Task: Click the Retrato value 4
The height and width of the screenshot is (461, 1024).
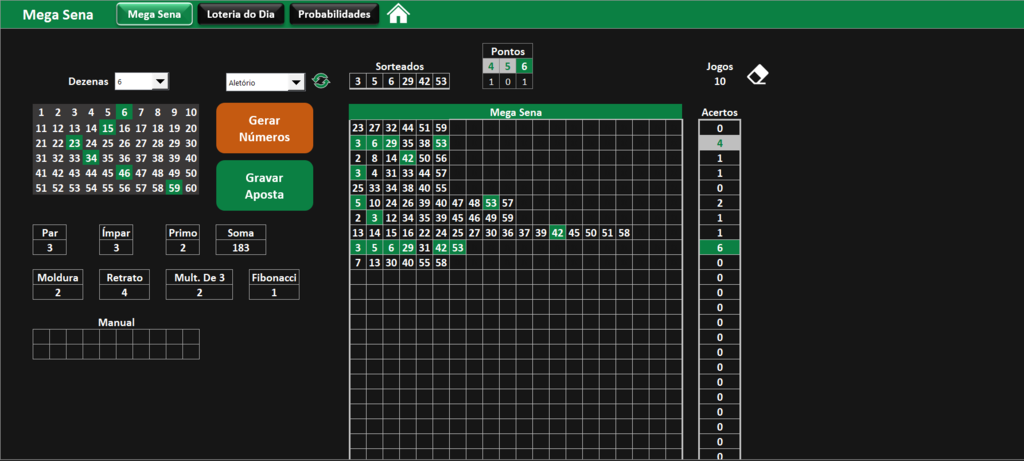Action: coord(125,293)
